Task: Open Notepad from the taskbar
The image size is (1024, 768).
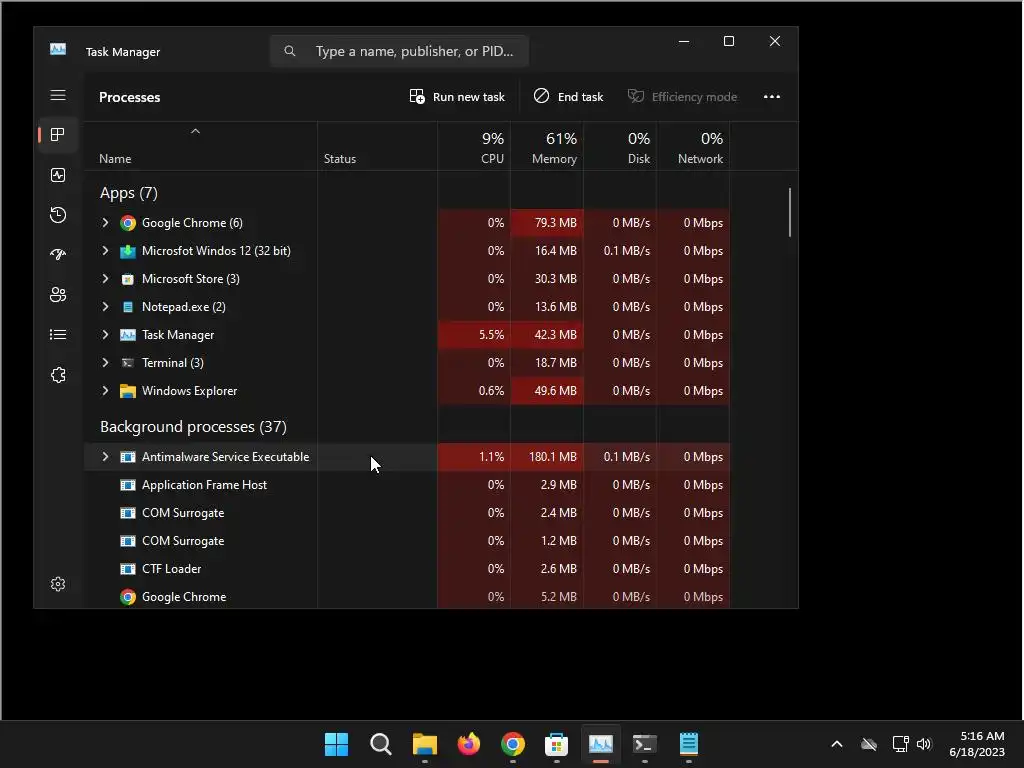Action: tap(689, 744)
